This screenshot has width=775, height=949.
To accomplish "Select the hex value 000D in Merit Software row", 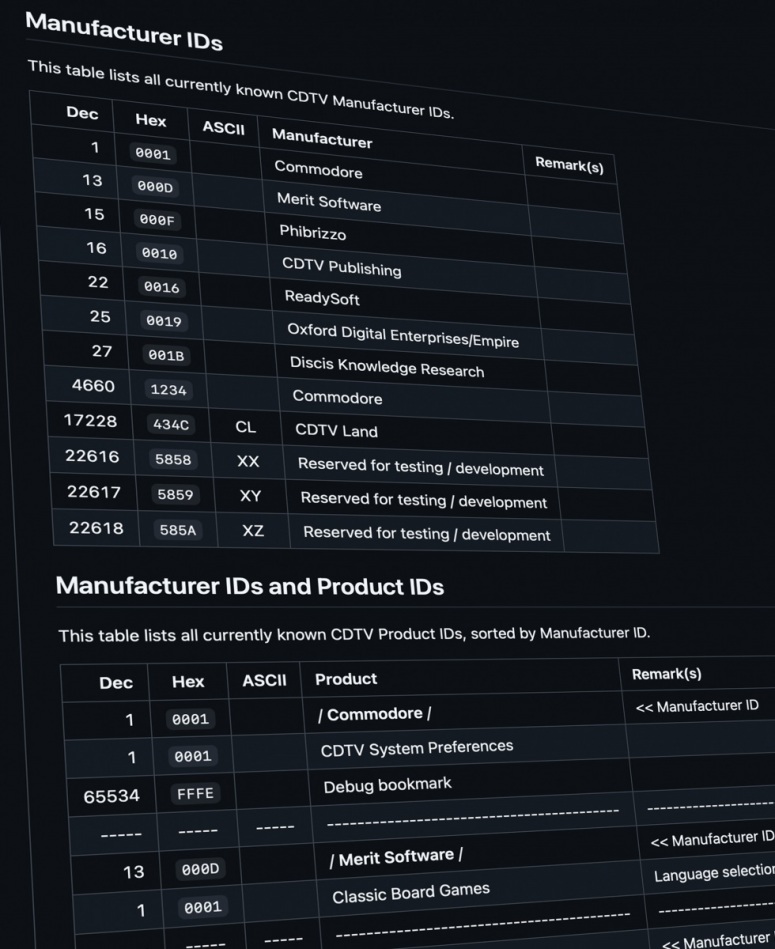I will [155, 187].
